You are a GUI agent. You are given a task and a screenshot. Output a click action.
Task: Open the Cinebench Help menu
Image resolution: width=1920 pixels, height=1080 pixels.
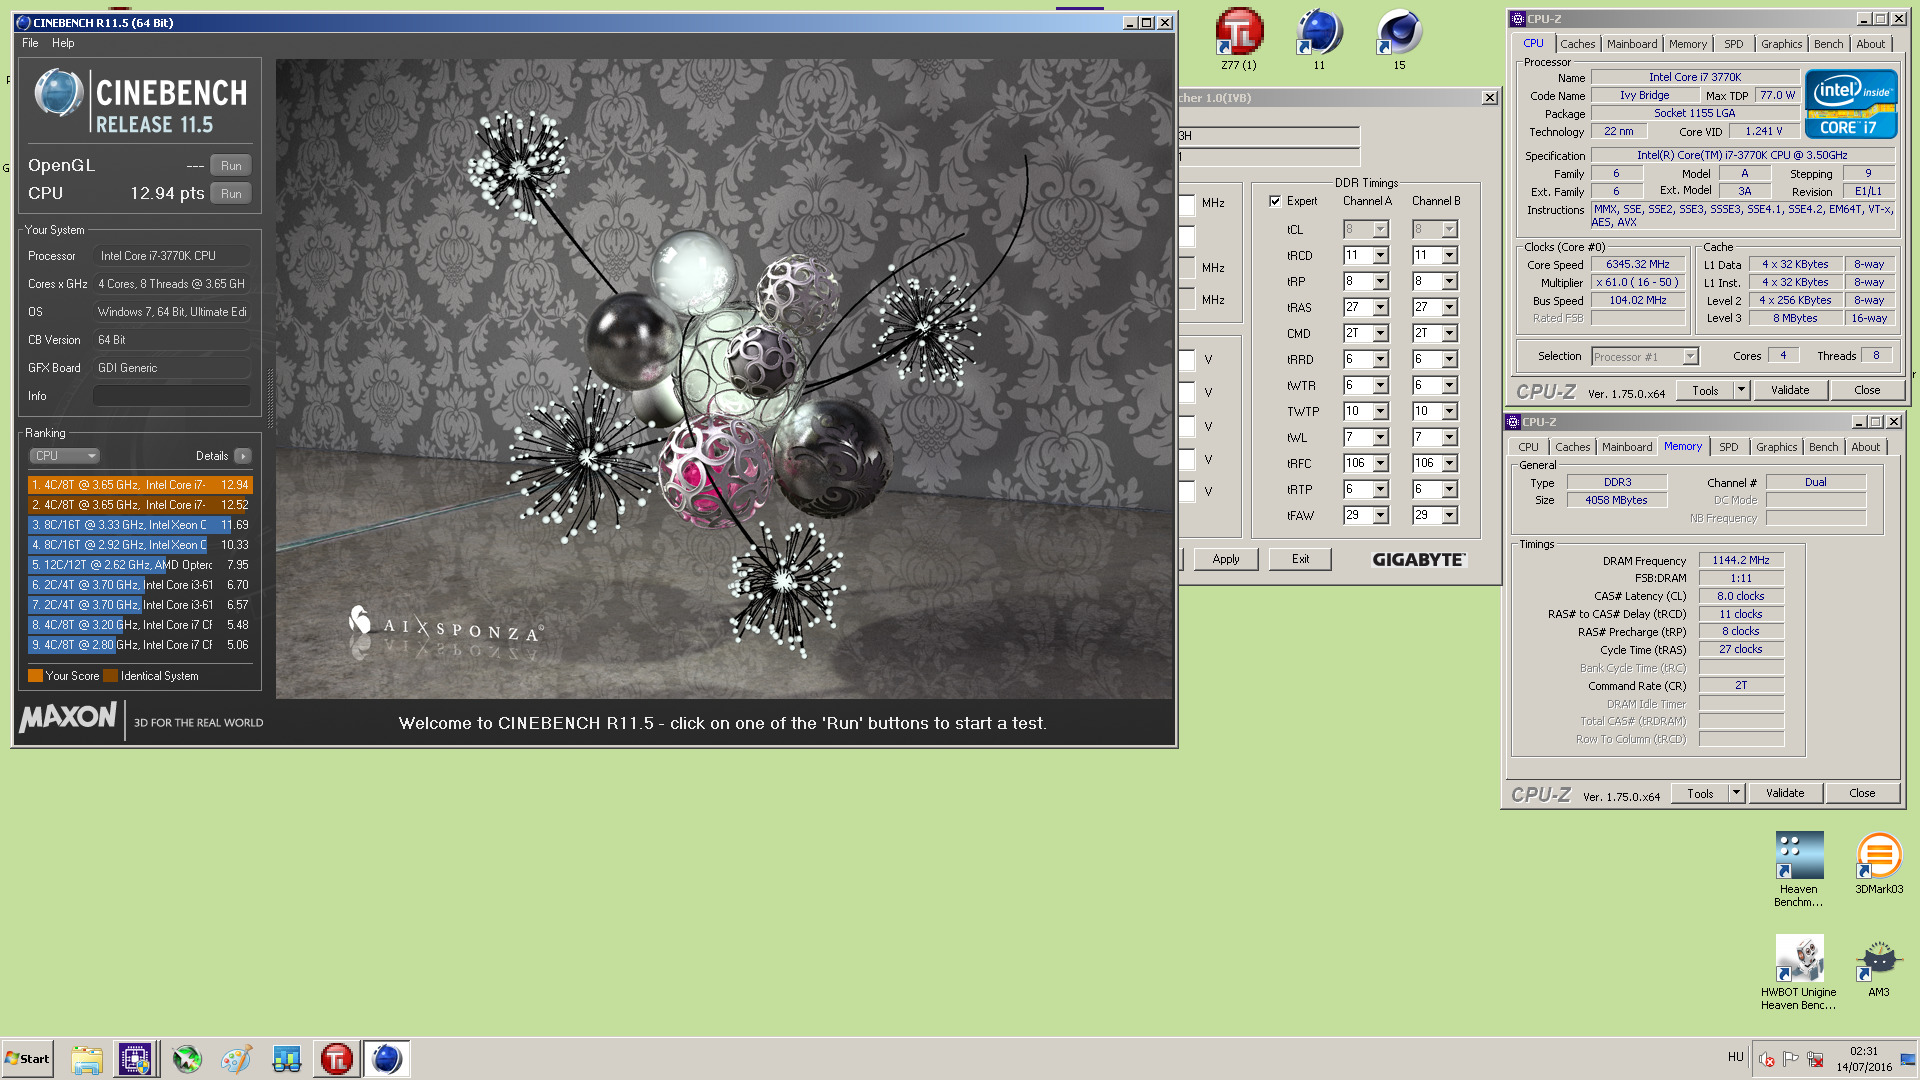coord(63,43)
